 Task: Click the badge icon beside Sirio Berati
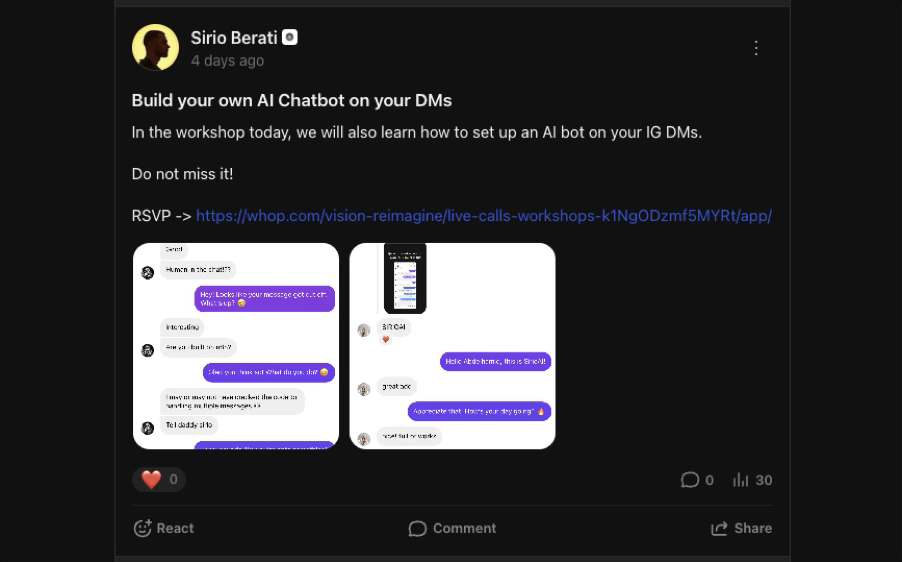[x=290, y=37]
